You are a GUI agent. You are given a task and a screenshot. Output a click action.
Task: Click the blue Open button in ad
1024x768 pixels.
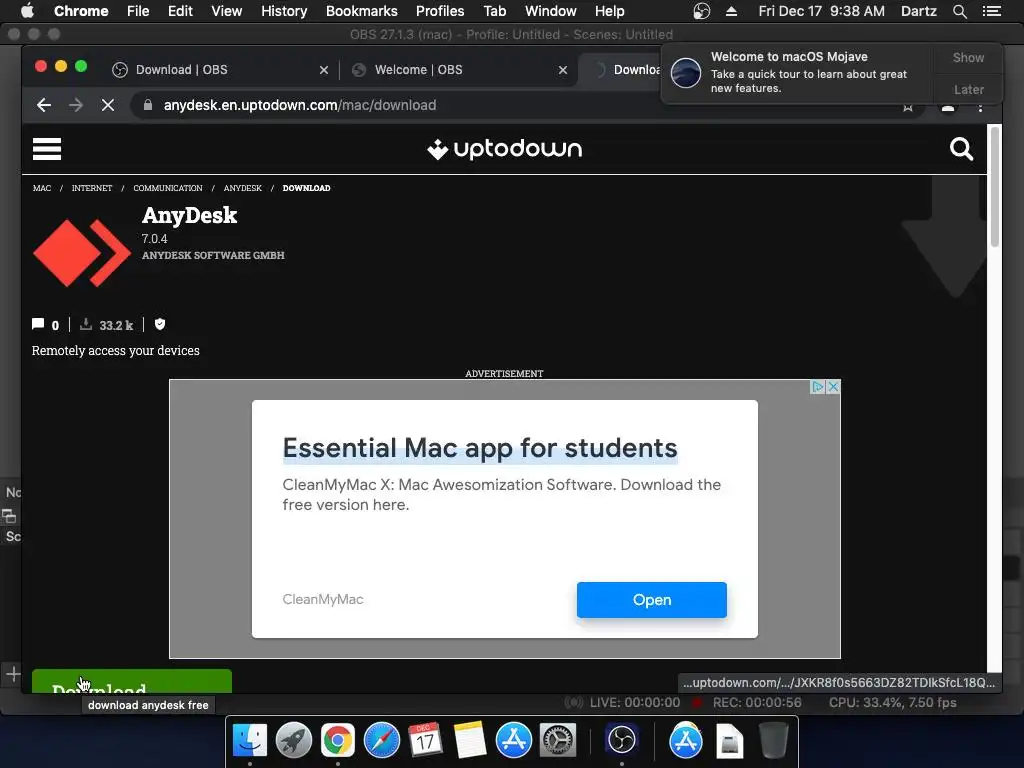click(652, 600)
